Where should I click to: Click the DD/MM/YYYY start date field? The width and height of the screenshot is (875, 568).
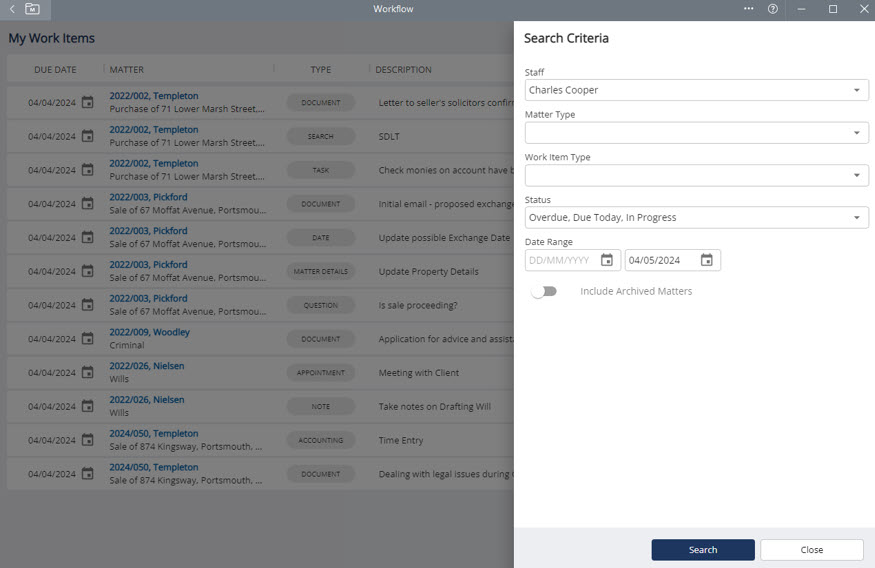pyautogui.click(x=560, y=260)
